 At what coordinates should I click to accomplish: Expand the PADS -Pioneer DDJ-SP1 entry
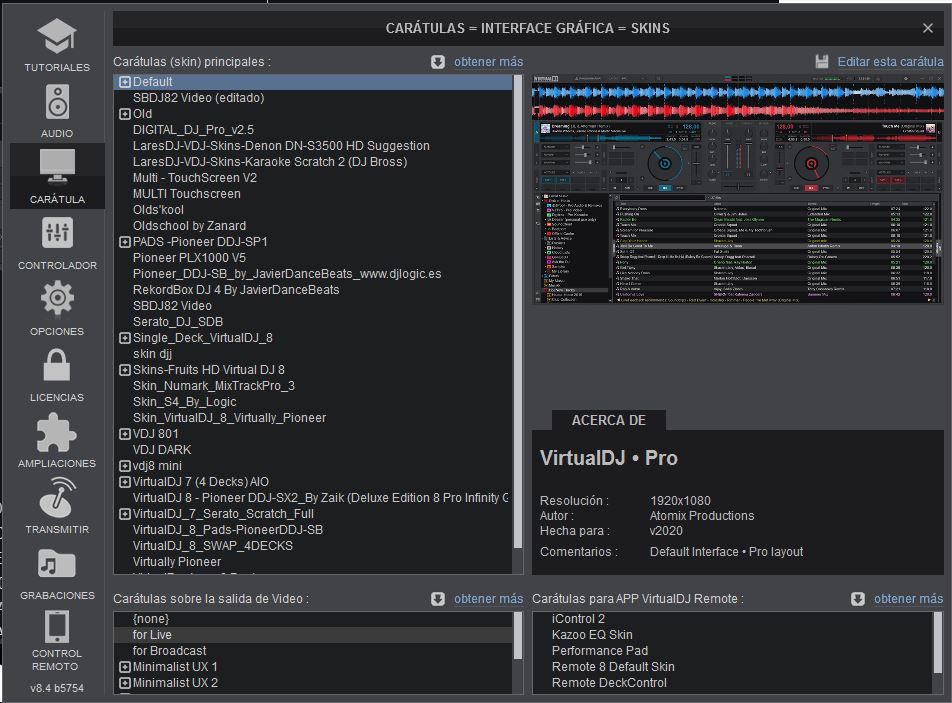tap(125, 242)
